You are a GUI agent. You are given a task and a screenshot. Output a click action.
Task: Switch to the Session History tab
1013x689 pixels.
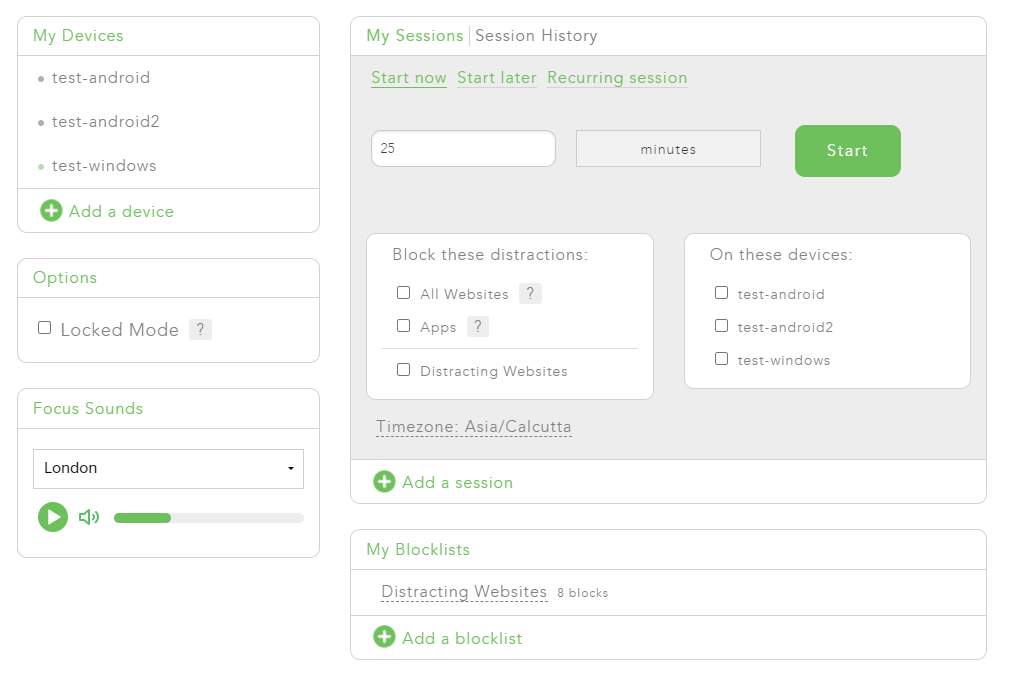[536, 36]
